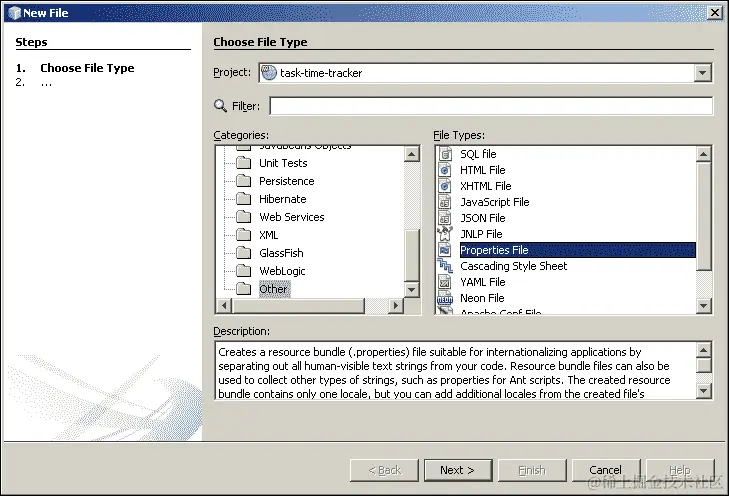Click the Persistence folder icon
The width and height of the screenshot is (729, 496).
pos(243,181)
